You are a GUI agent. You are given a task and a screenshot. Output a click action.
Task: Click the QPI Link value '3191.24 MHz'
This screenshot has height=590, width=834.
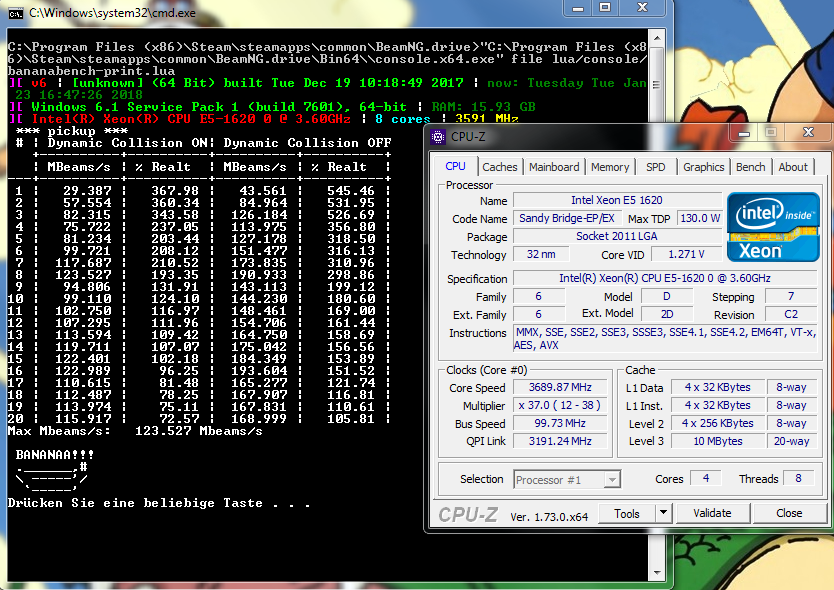click(560, 441)
